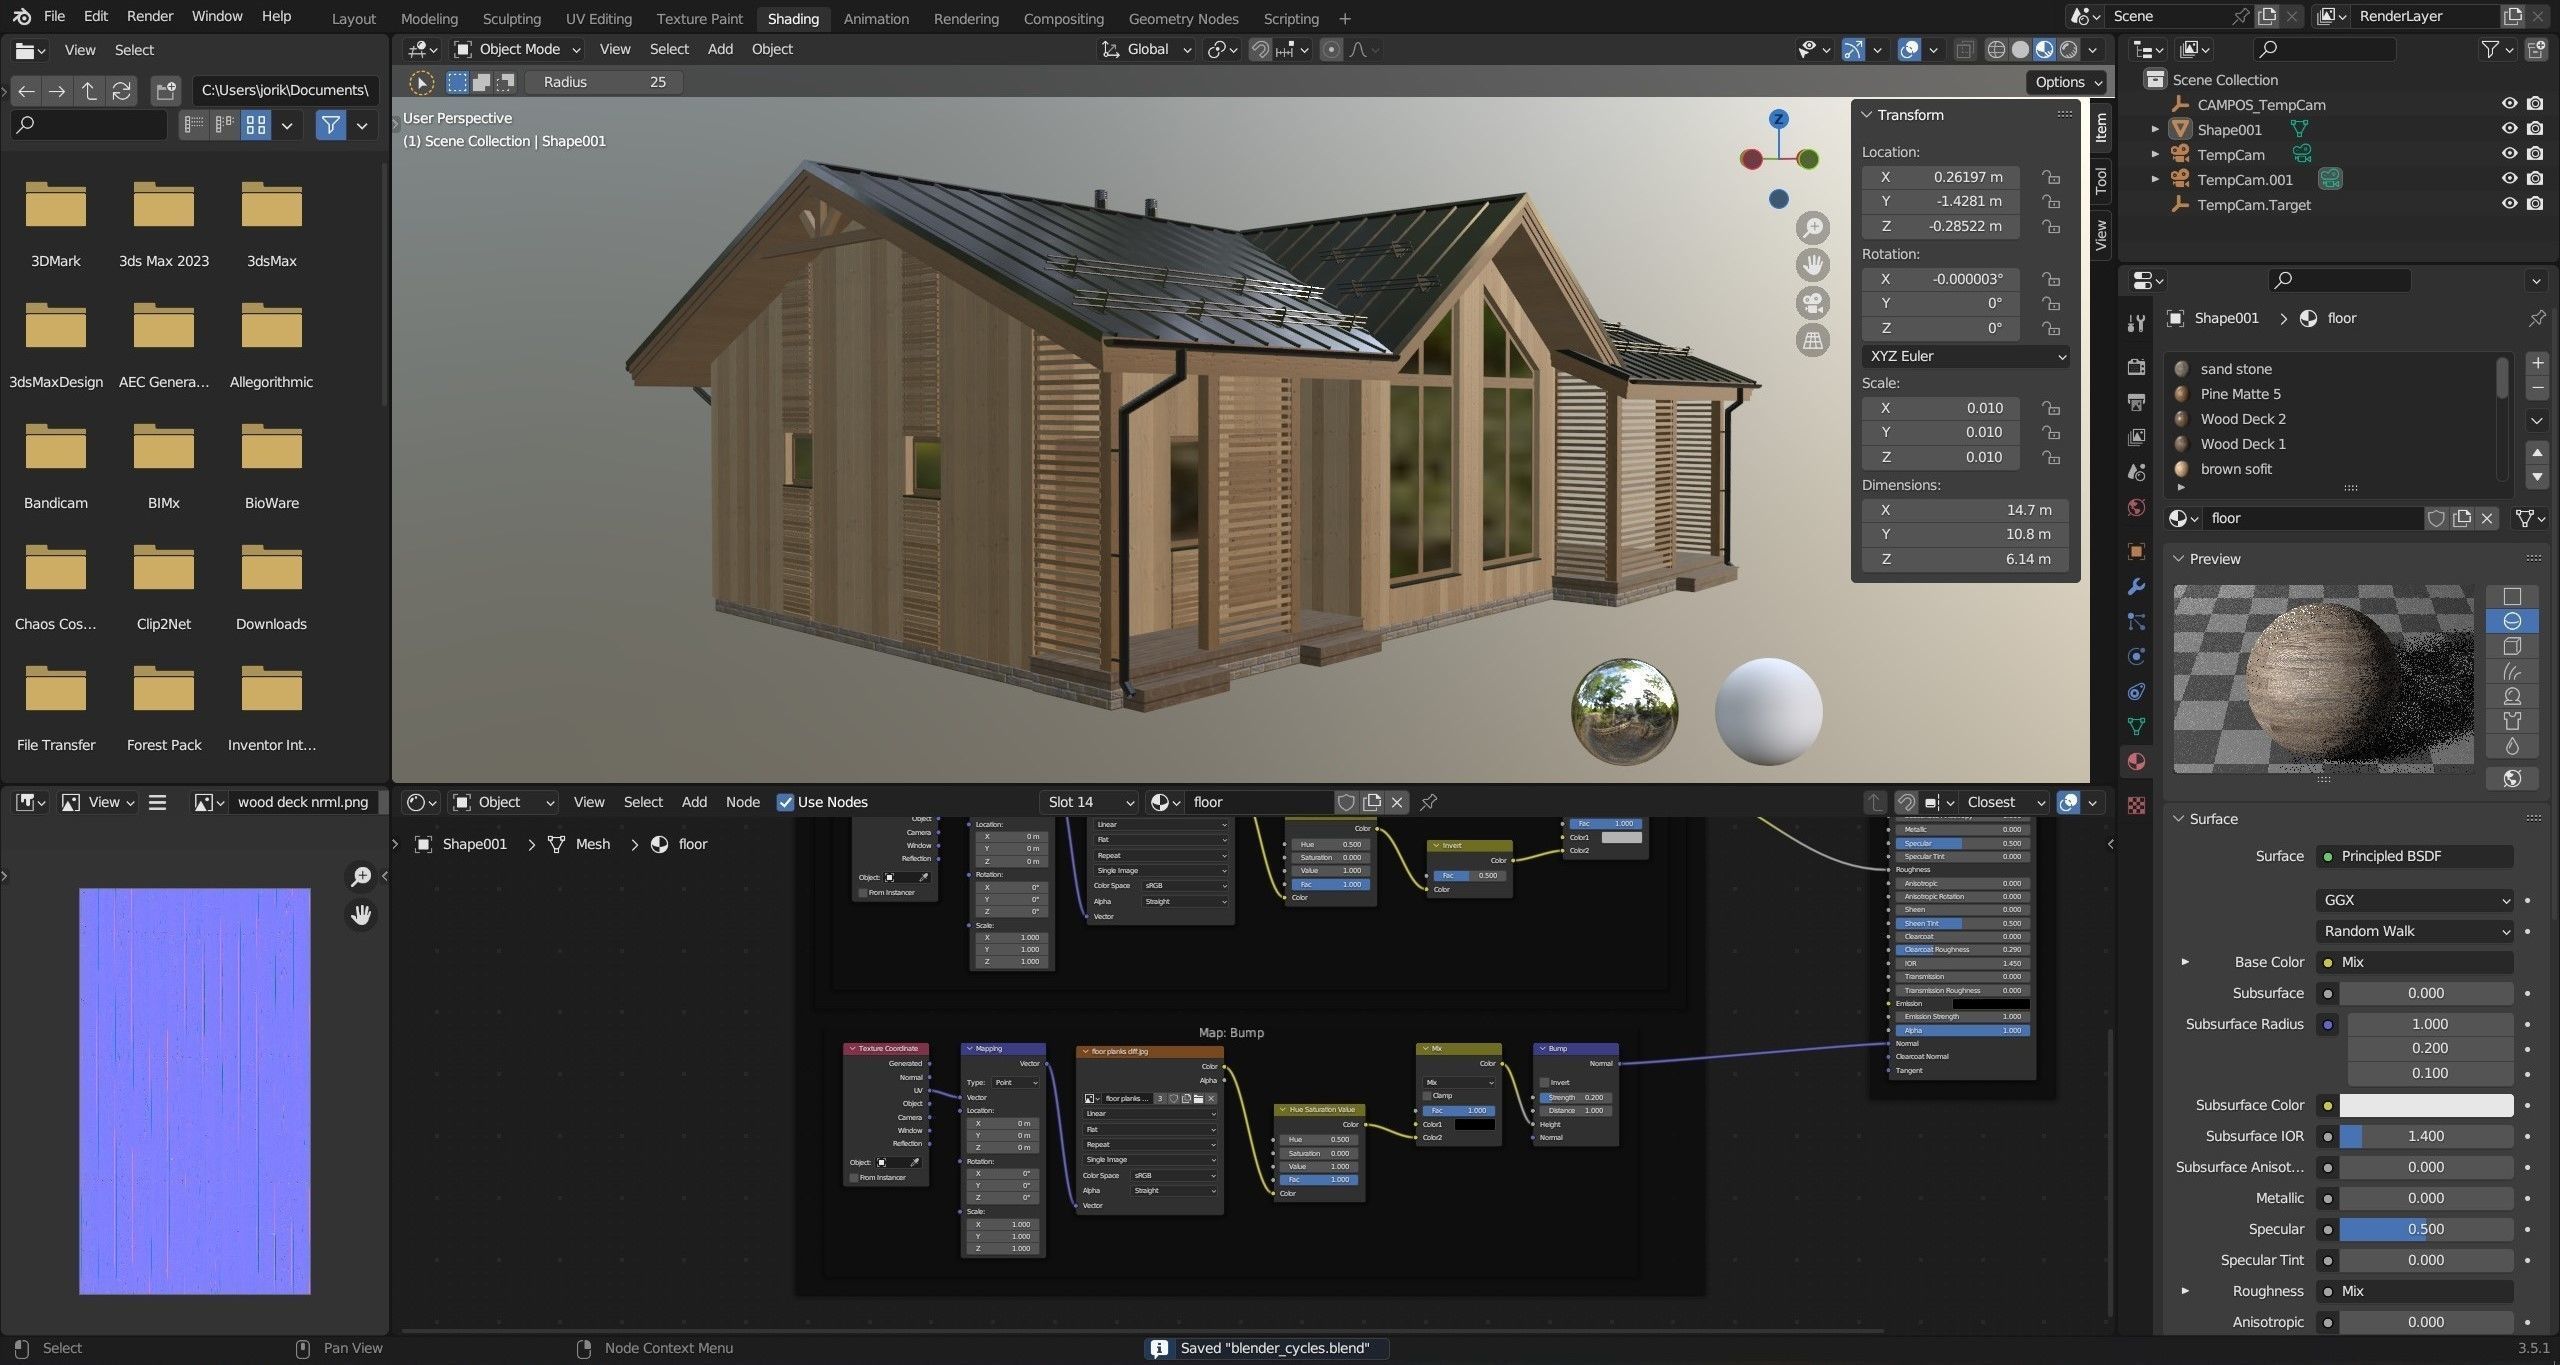Viewport: 2560px width, 1365px height.
Task: Open Global transform orientation dropdown
Action: 1147,49
